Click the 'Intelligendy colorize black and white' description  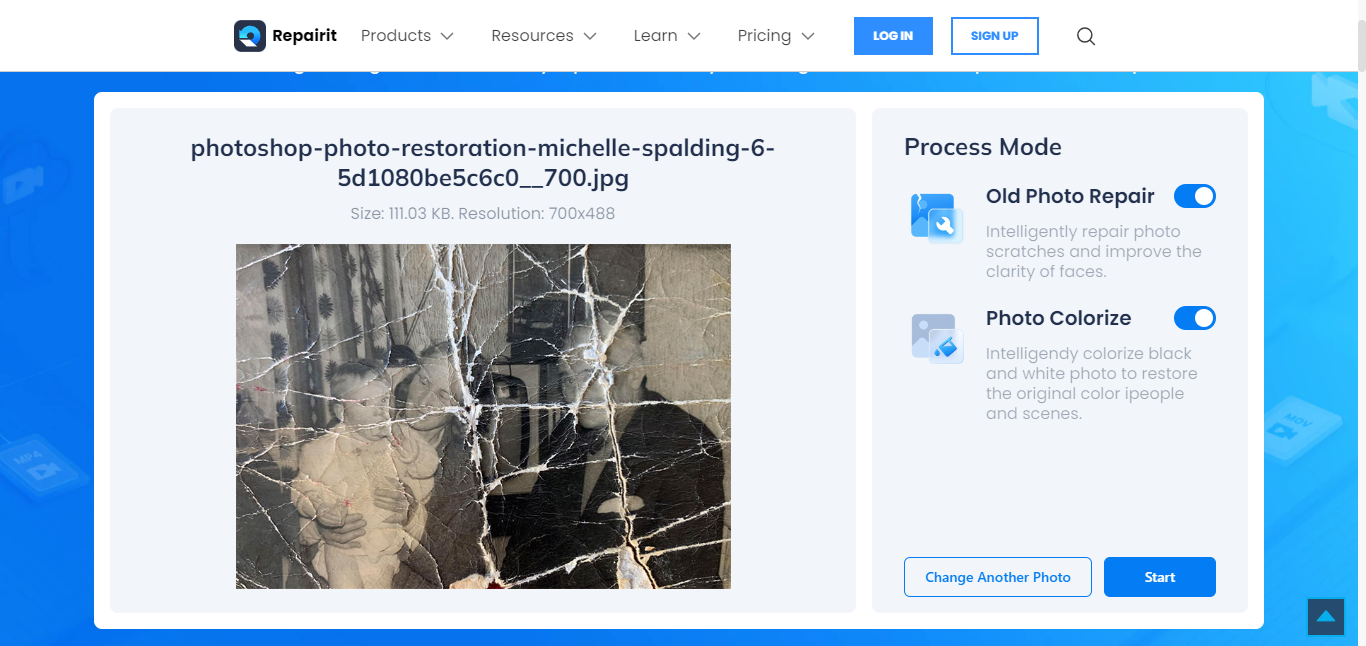coord(1091,384)
